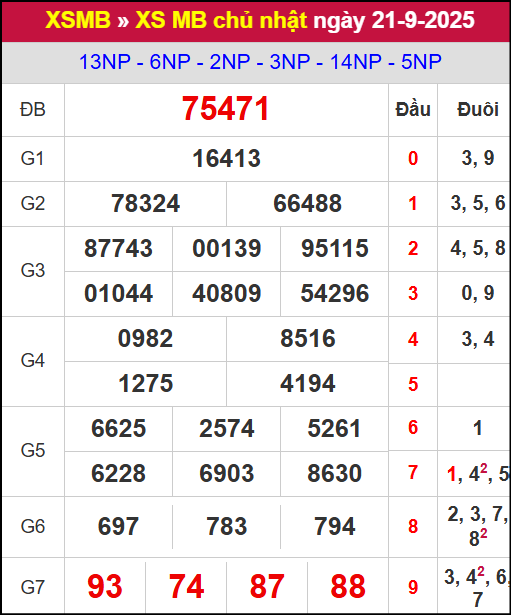
Task: Click the XSMB link in the header
Action: click(x=78, y=20)
